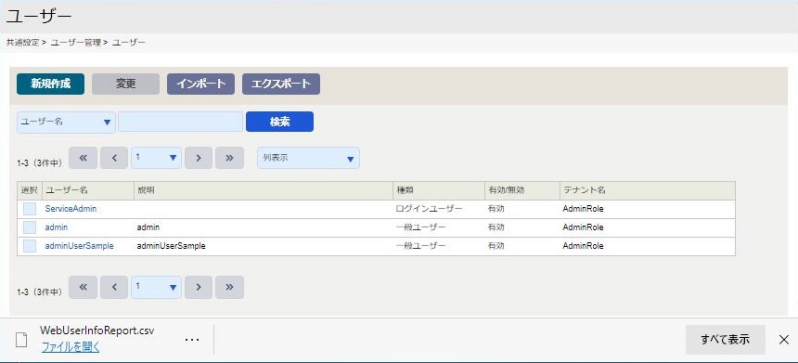This screenshot has width=798, height=363.
Task: Go to previous page in top pager
Action: pos(114,158)
